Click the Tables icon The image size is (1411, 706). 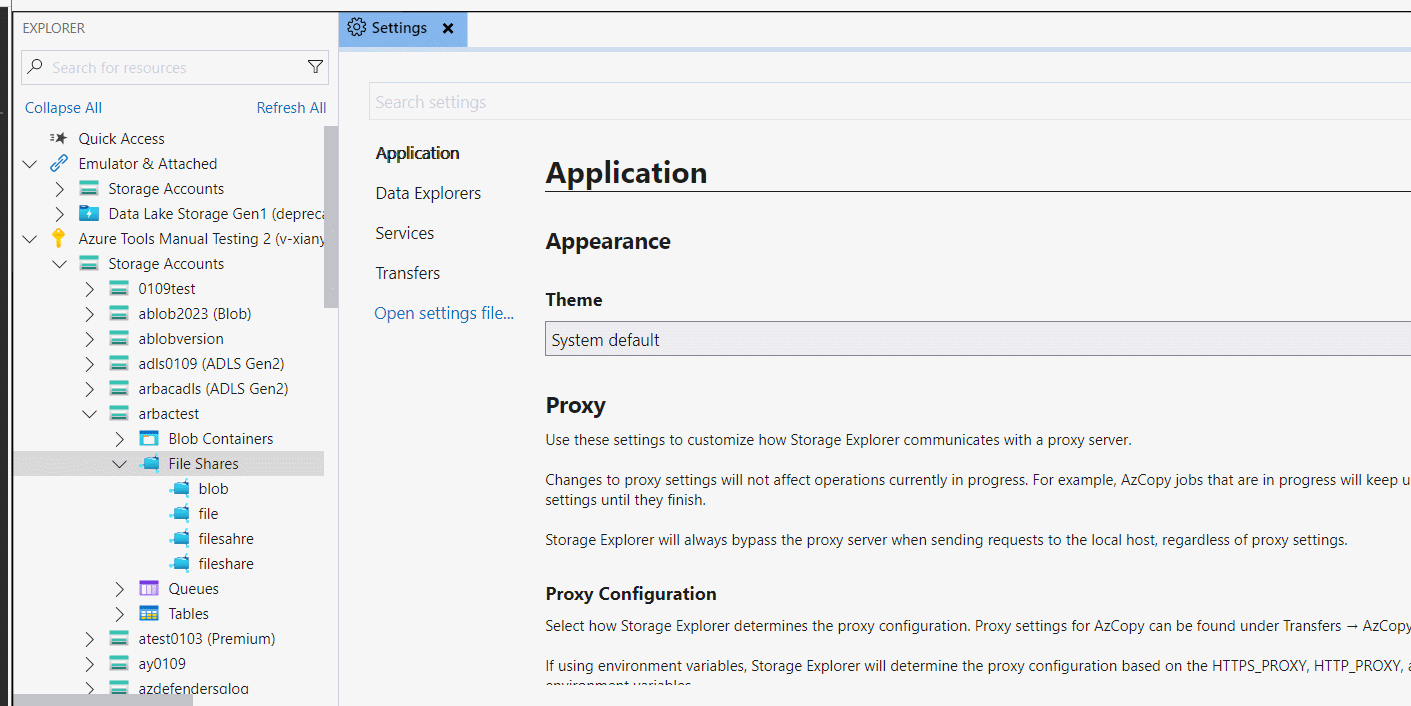(x=149, y=614)
